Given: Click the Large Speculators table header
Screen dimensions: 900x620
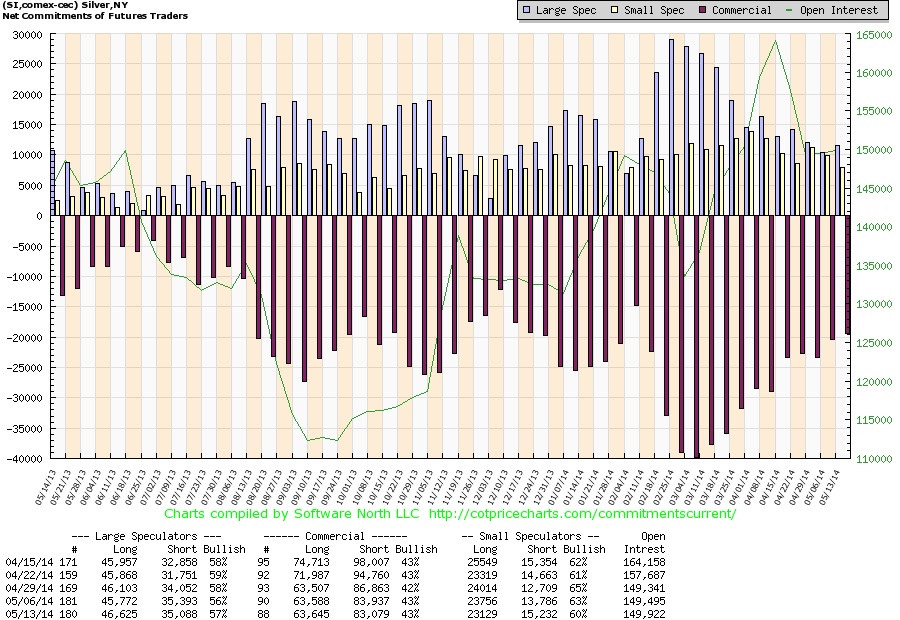Looking at the screenshot, I should (x=146, y=536).
